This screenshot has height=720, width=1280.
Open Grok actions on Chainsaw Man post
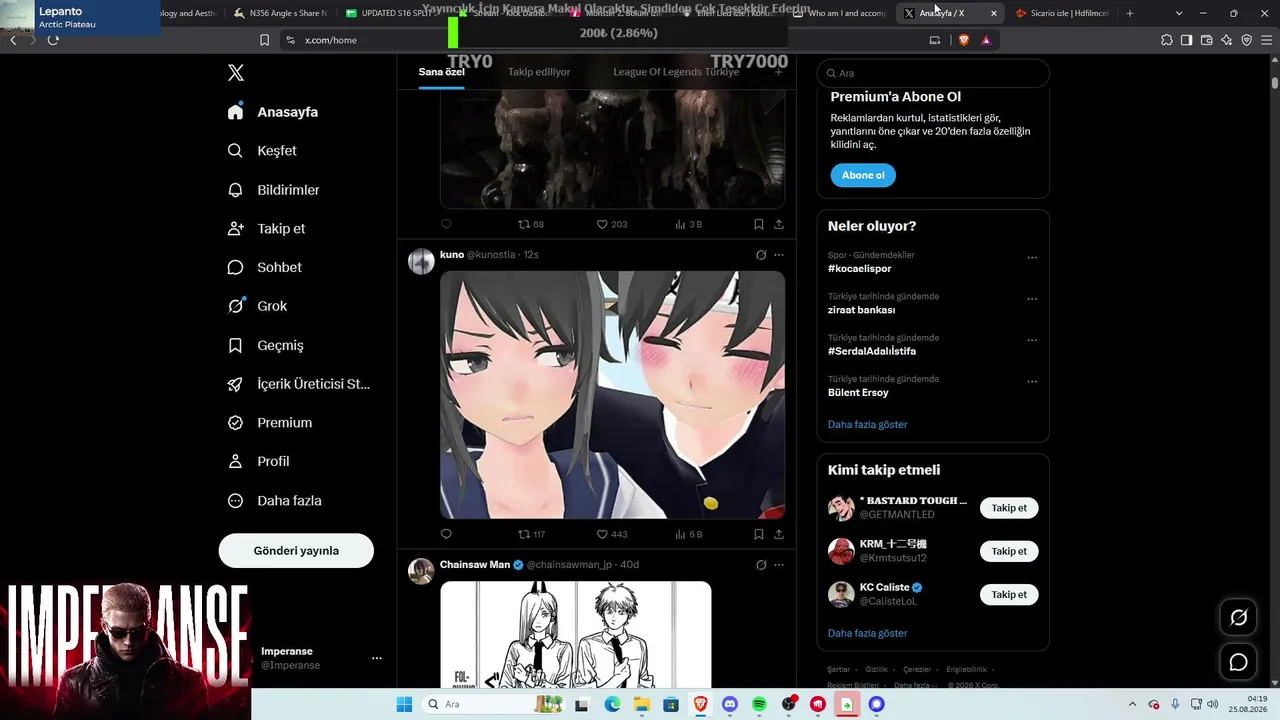point(761,565)
